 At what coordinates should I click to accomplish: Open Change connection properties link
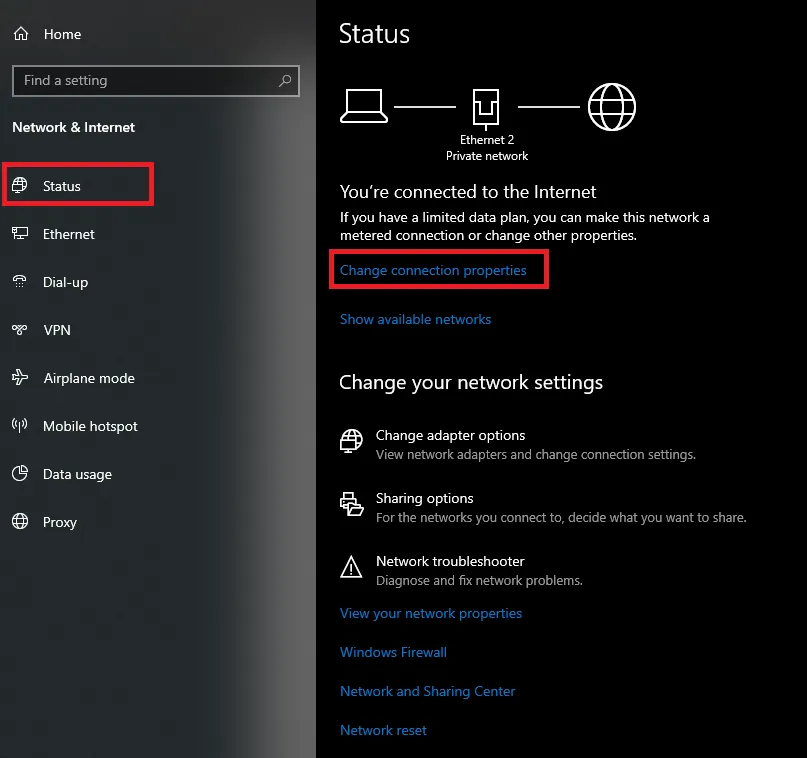point(433,271)
